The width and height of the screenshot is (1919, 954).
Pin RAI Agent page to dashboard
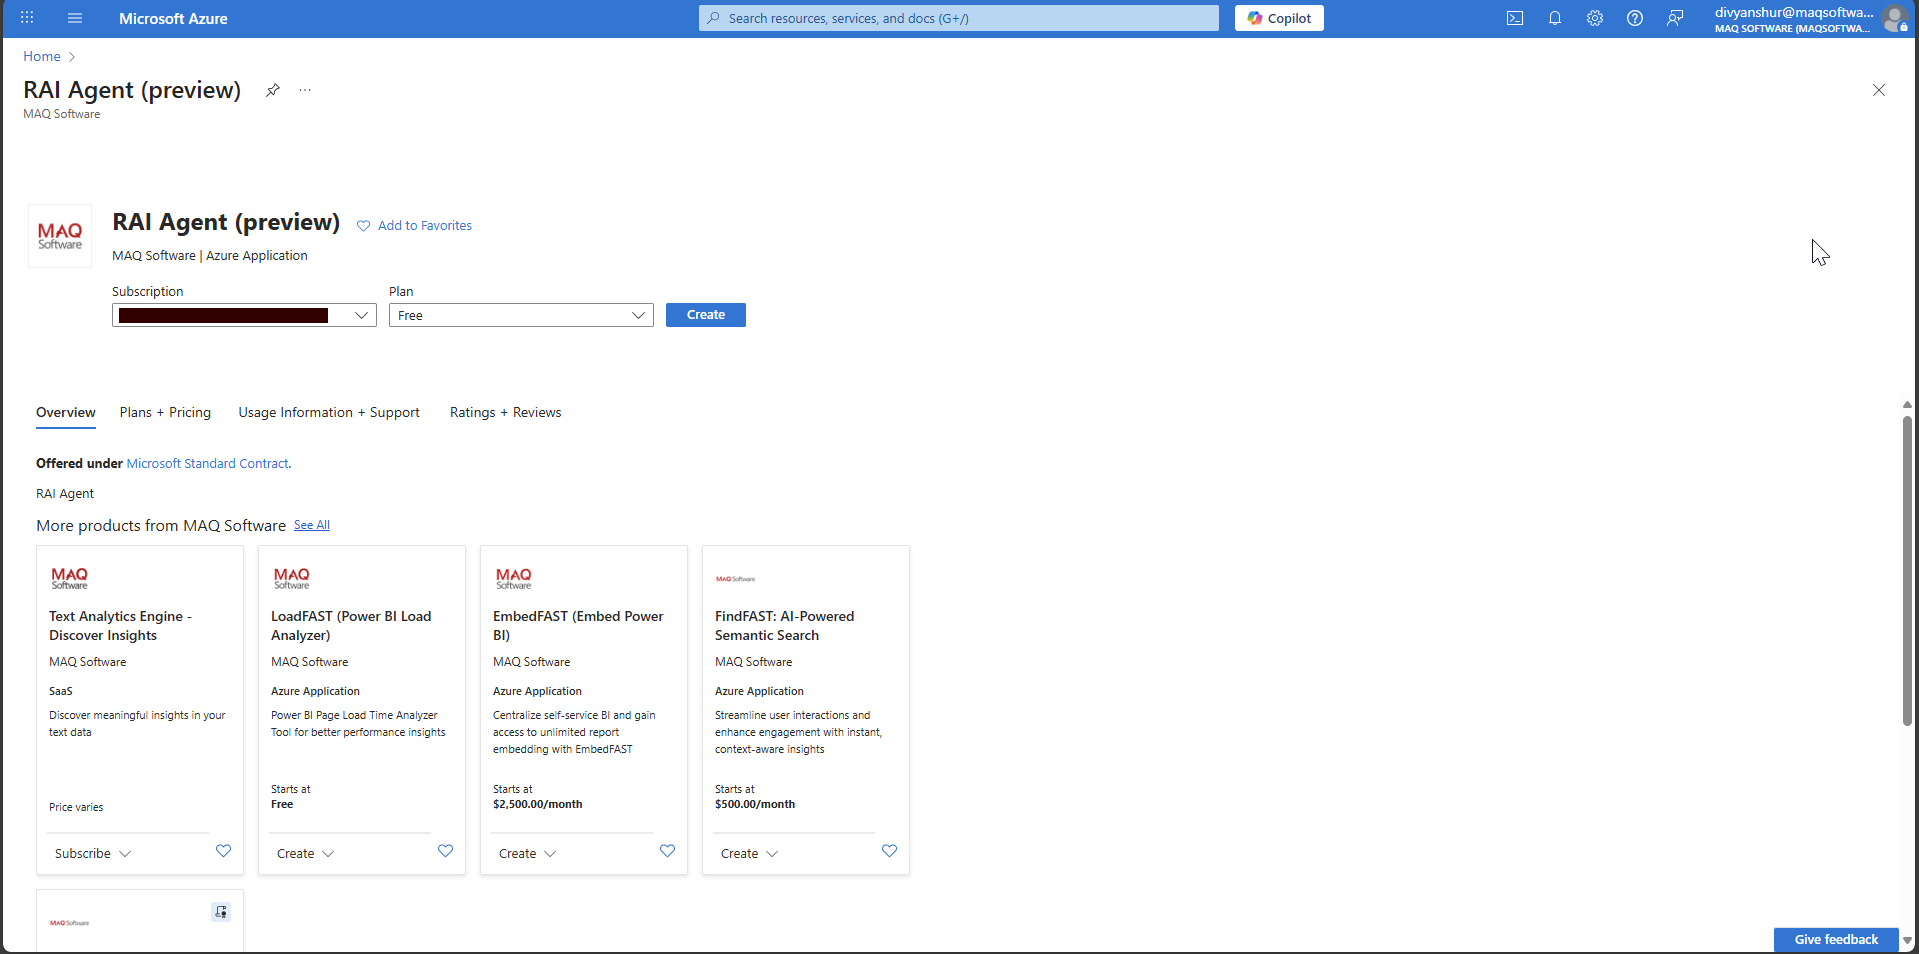pos(272,90)
